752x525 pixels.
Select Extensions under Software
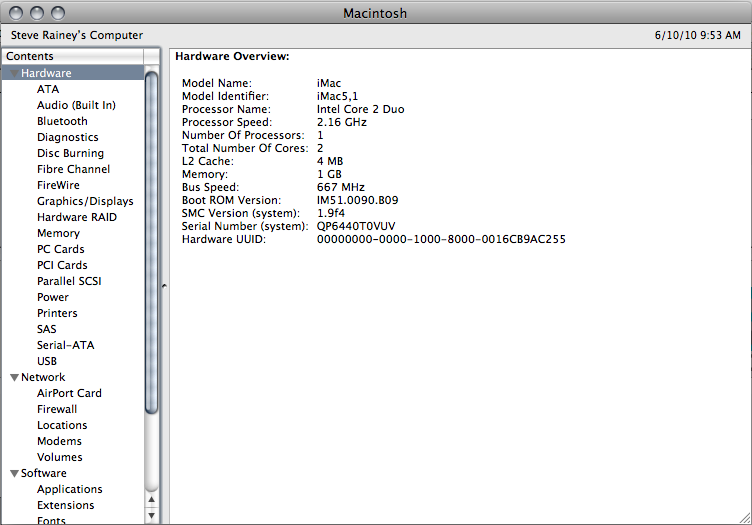pyautogui.click(x=66, y=505)
